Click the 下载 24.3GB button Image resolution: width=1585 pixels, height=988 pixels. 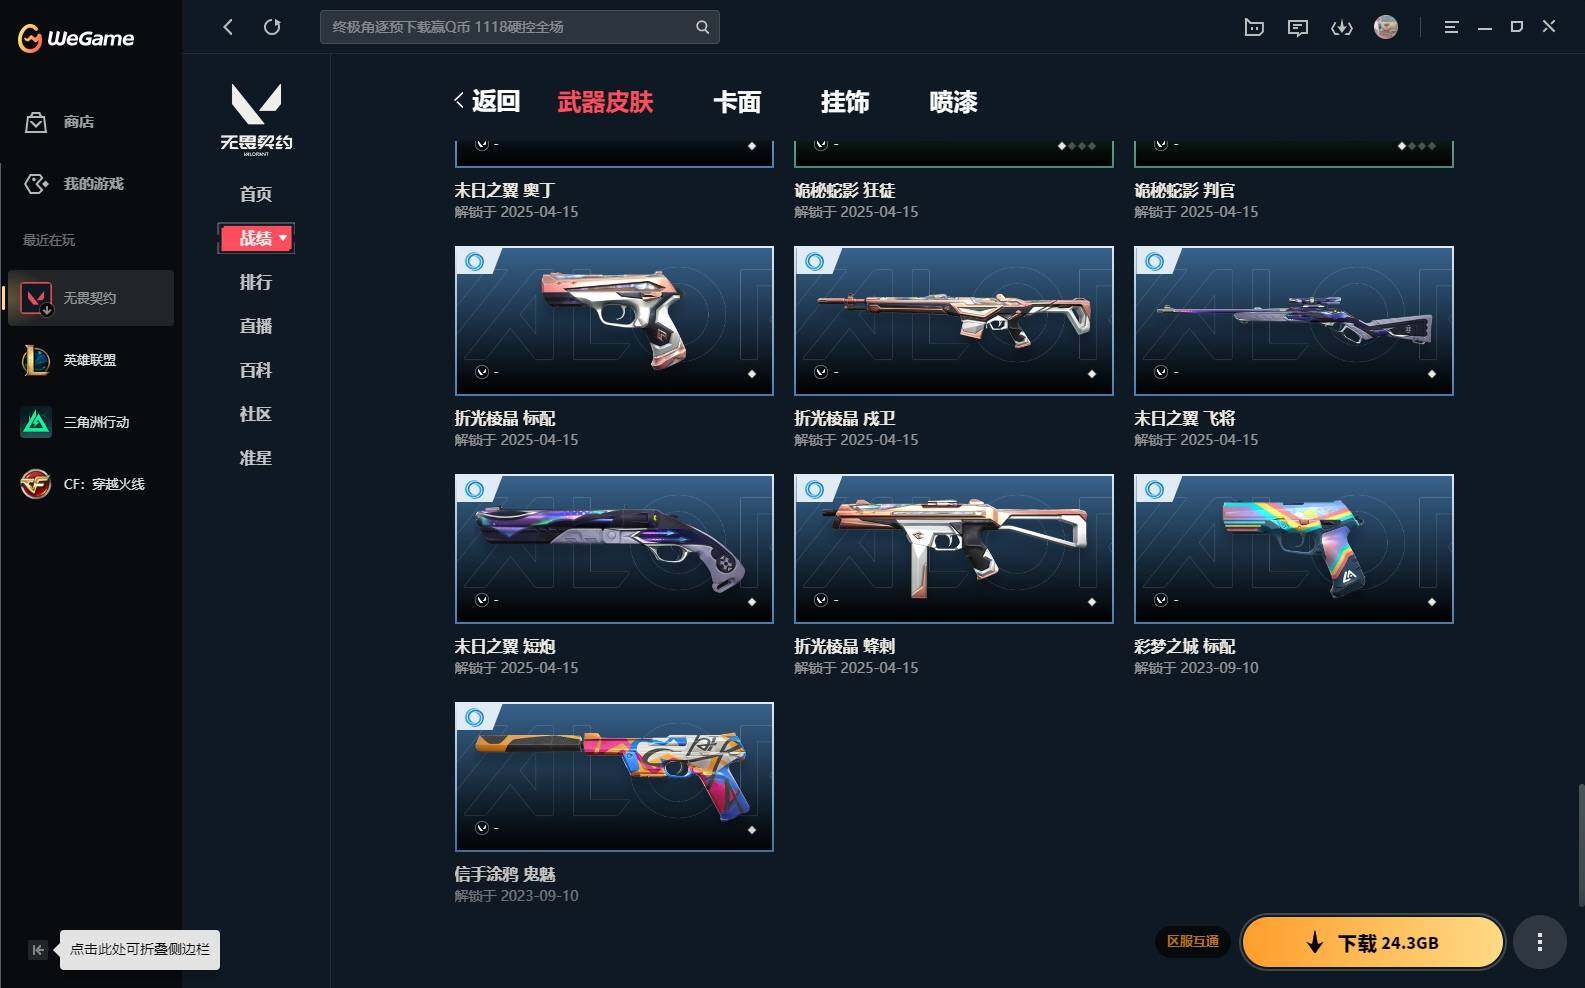1373,943
